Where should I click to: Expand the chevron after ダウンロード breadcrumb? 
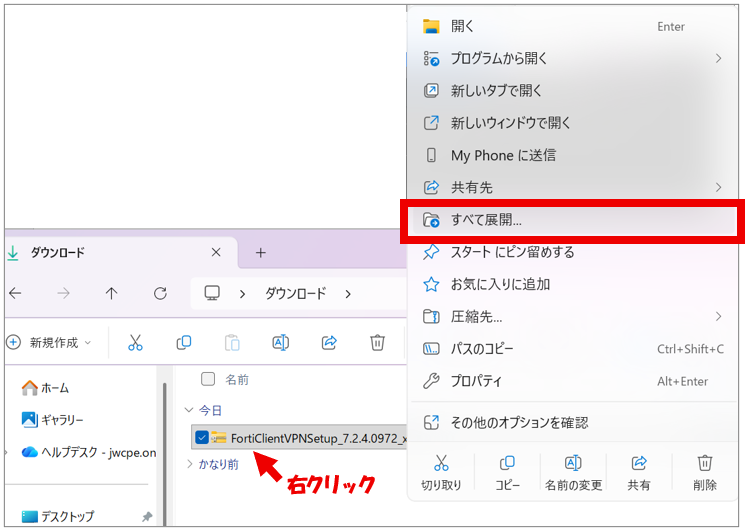(x=348, y=294)
